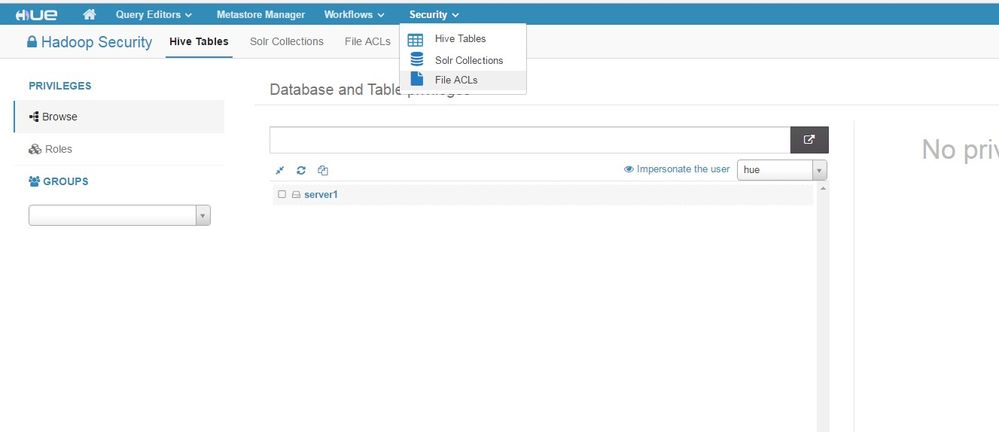Click the Hadoop Security title link
Viewport: 999px width, 432px height.
[x=96, y=42]
